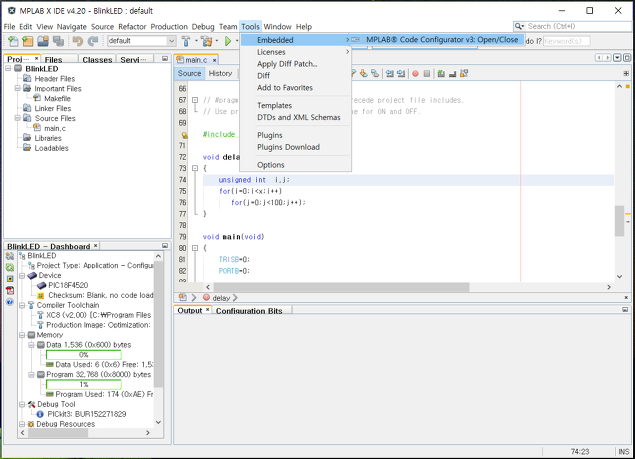
Task: Collapse the Memory node in Dashboard
Action: 22,335
